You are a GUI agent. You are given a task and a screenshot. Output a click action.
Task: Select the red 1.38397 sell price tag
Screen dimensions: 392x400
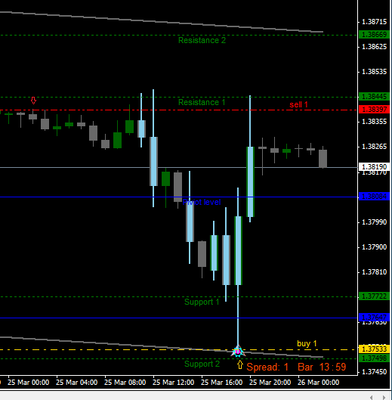[x=375, y=109]
